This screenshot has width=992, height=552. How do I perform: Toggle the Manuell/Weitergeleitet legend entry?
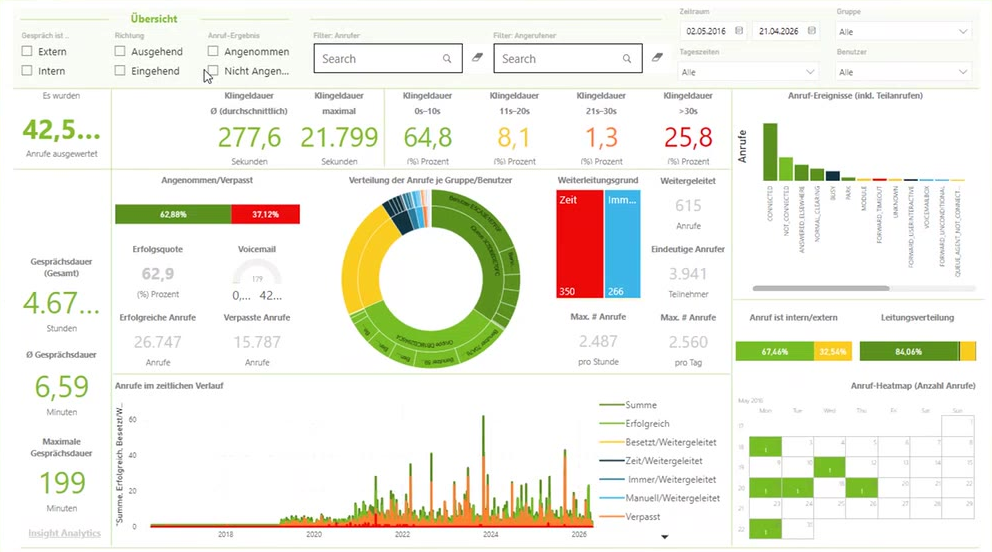coord(660,498)
